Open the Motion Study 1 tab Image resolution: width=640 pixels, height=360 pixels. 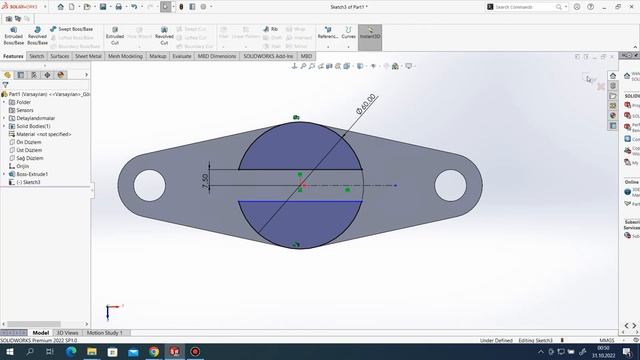click(104, 333)
